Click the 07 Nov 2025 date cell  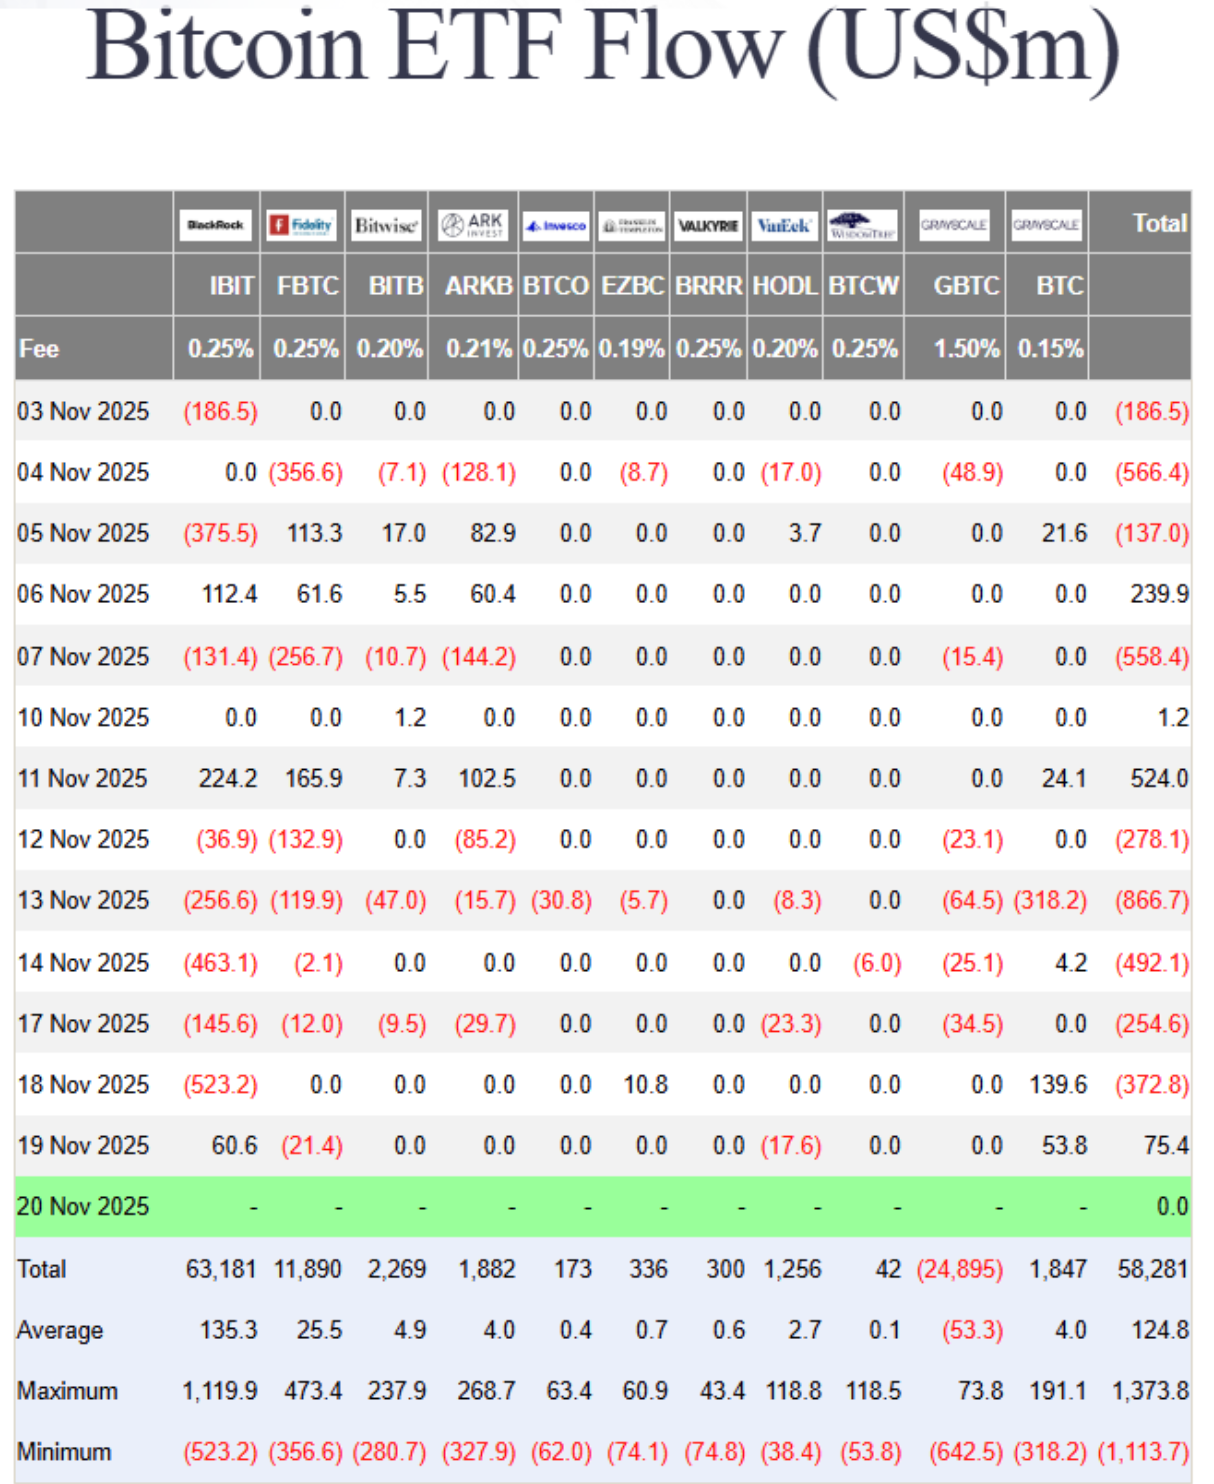(x=83, y=657)
